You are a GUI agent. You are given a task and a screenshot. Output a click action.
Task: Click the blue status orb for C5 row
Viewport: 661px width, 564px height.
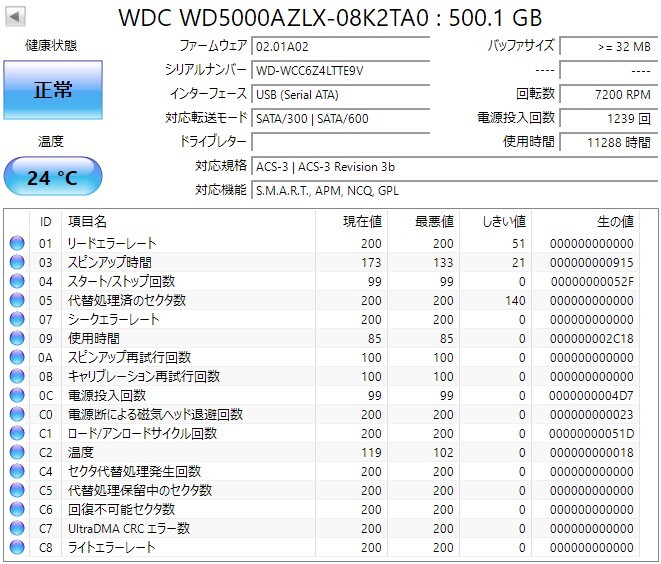17,490
